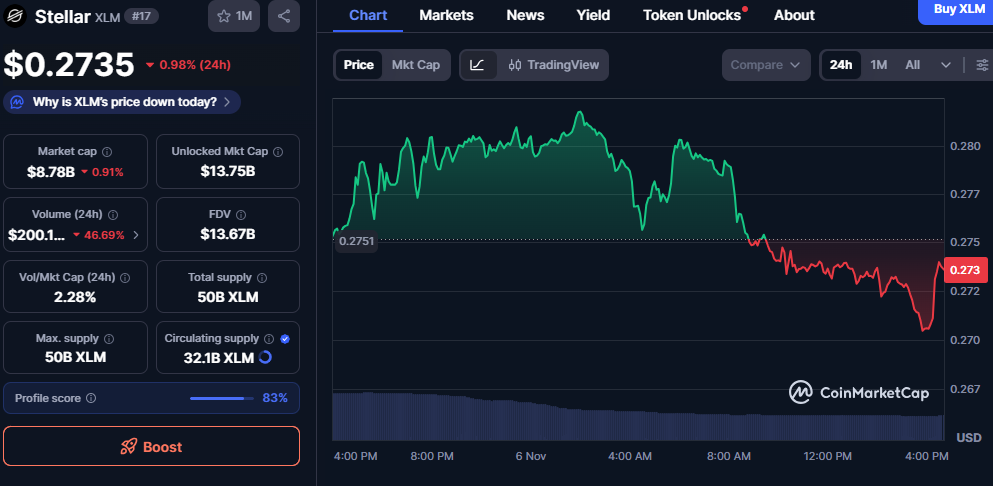
Task: Toggle chart to Price view
Action: [x=358, y=65]
